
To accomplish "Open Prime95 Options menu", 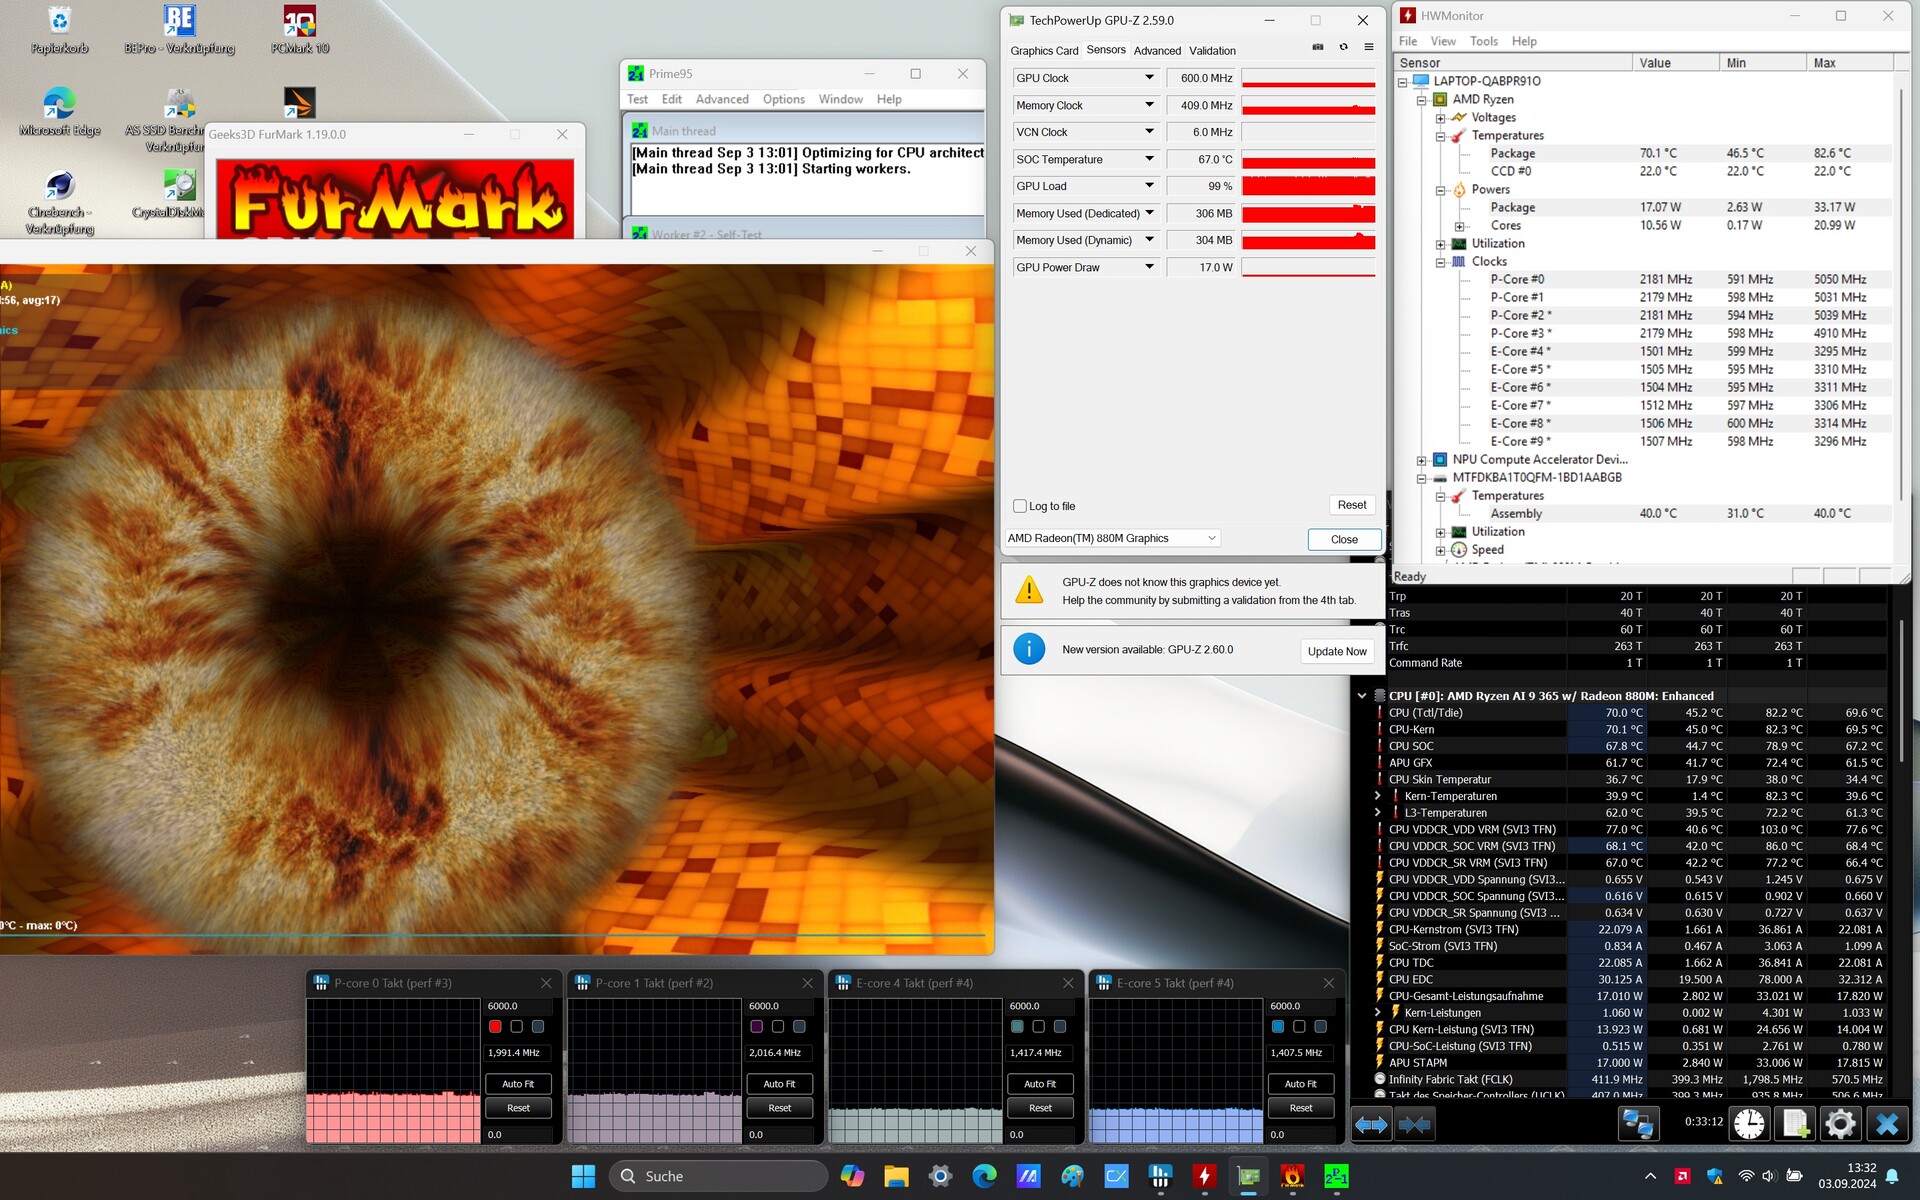I will click(x=783, y=99).
